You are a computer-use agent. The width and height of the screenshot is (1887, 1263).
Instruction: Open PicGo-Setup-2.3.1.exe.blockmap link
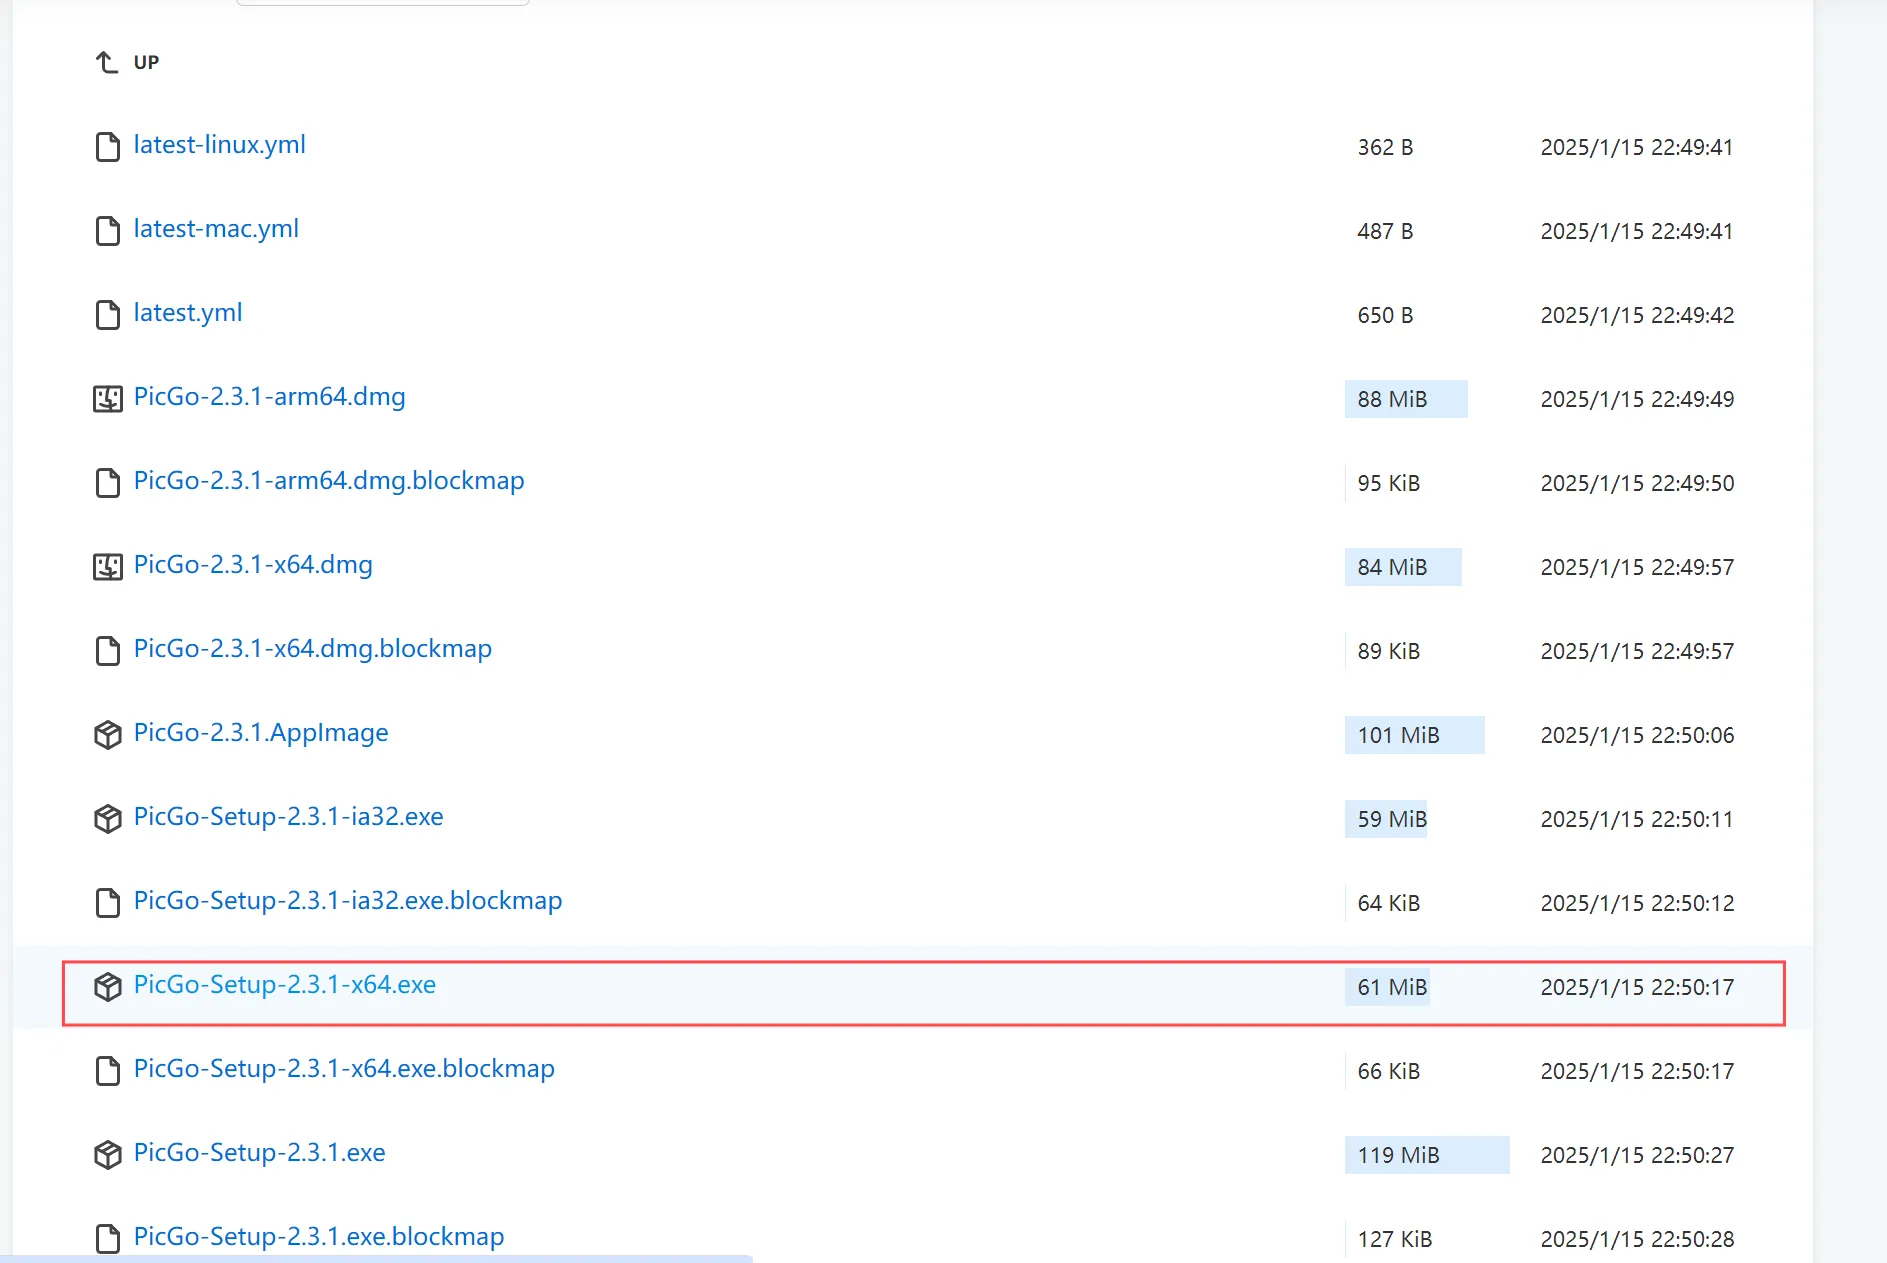point(319,1237)
